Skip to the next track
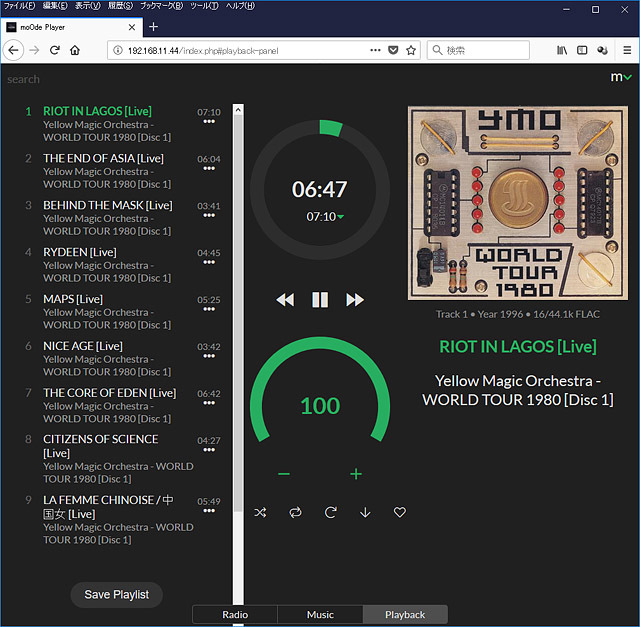Viewport: 640px width, 627px height. coord(355,300)
